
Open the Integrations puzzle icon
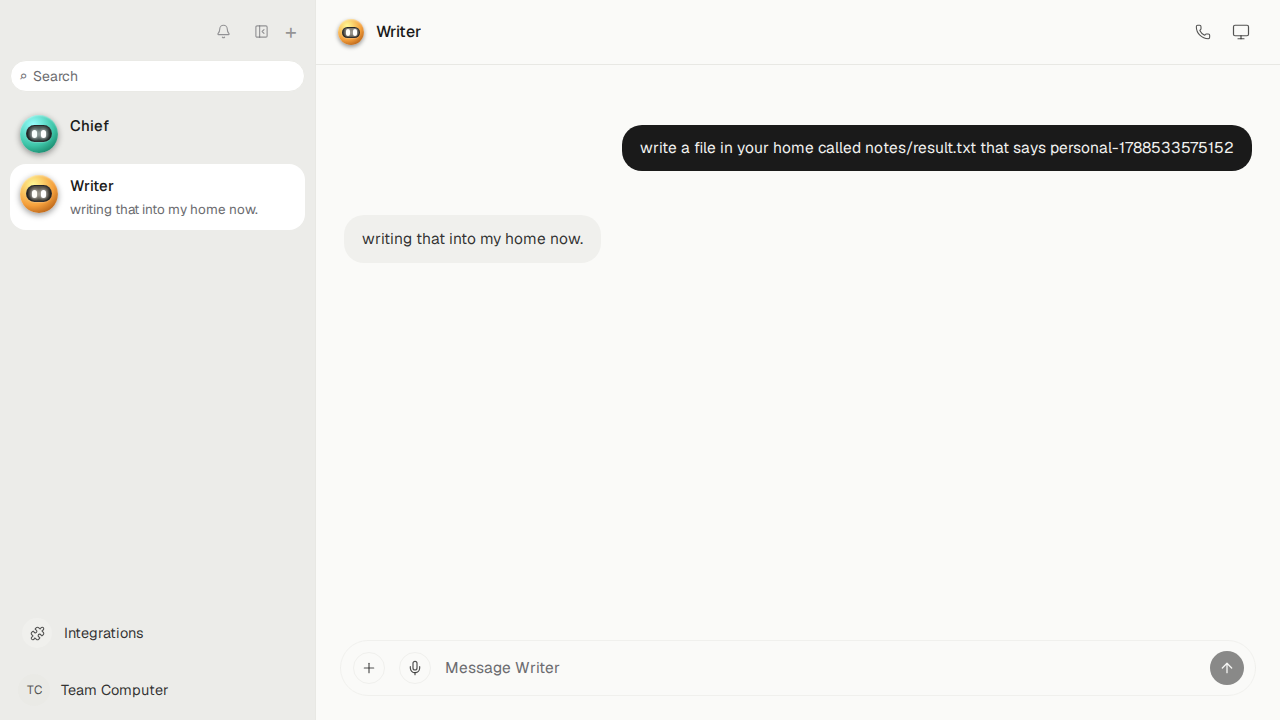pyautogui.click(x=37, y=633)
